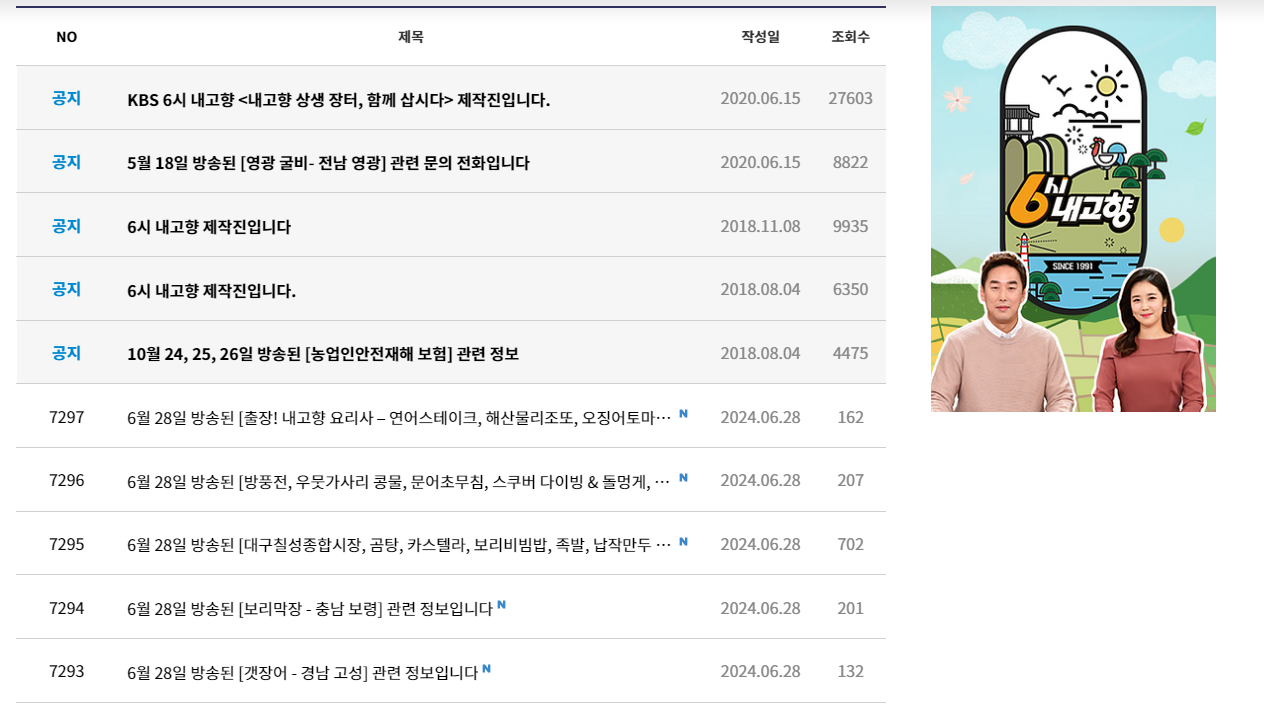
Task: Click the N badge beside 갯장어 post
Action: (x=486, y=668)
